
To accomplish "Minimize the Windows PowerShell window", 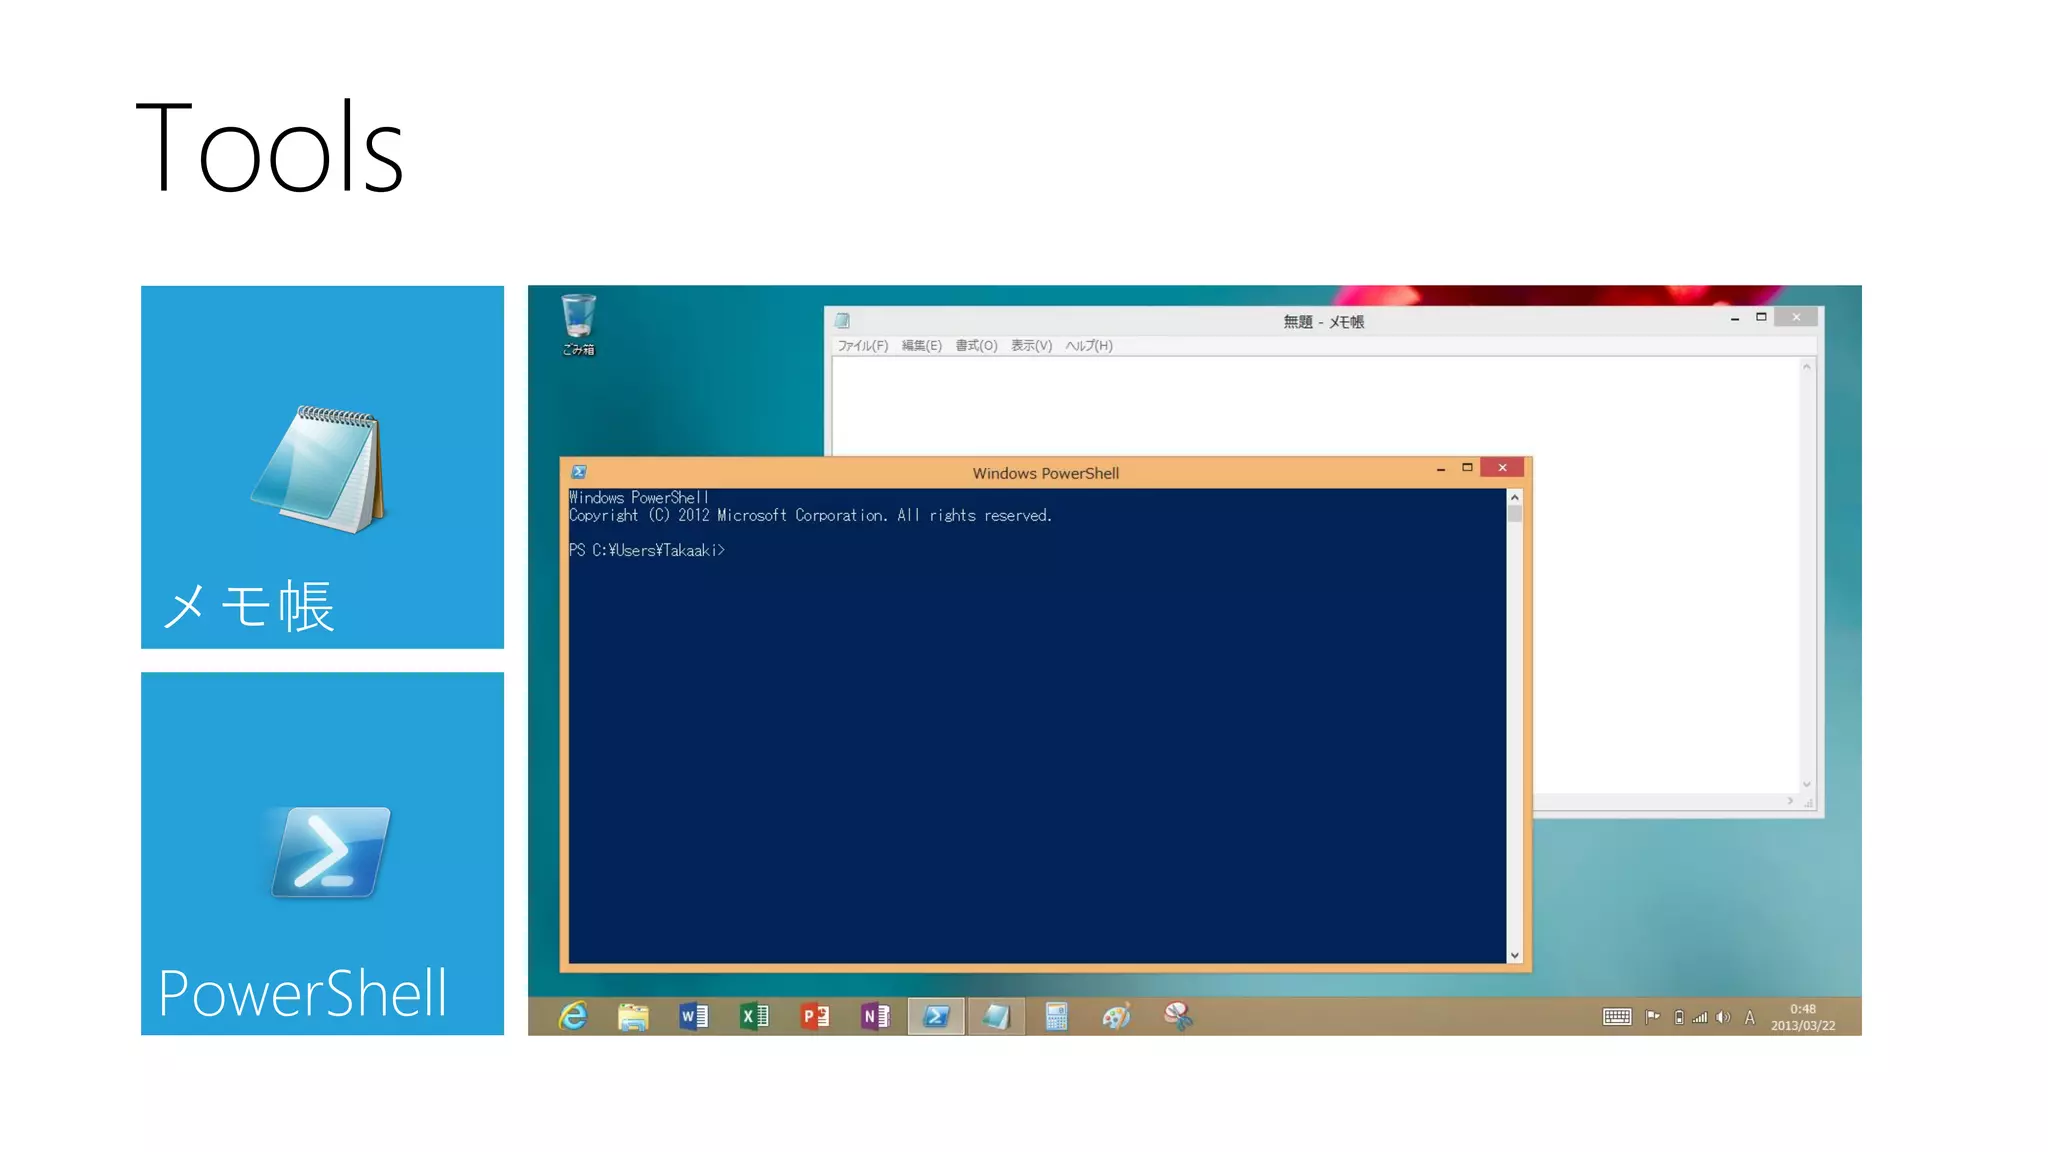I will click(x=1441, y=468).
